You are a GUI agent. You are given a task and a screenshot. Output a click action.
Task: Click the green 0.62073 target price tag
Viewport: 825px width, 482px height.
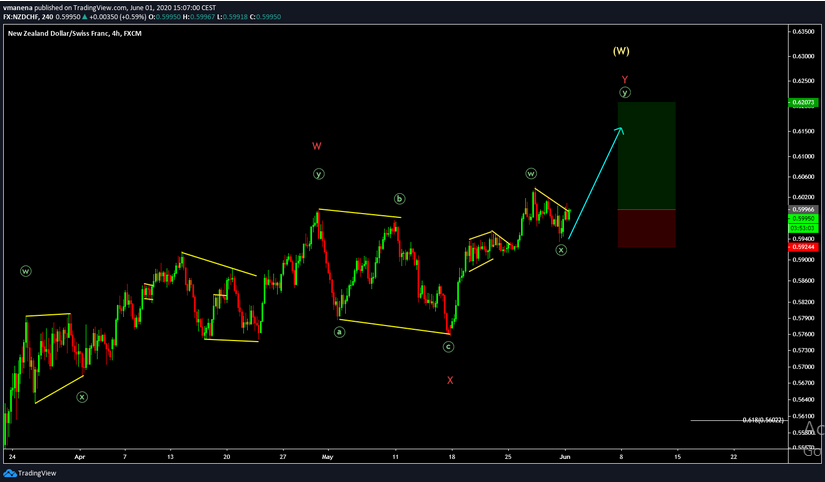click(803, 103)
